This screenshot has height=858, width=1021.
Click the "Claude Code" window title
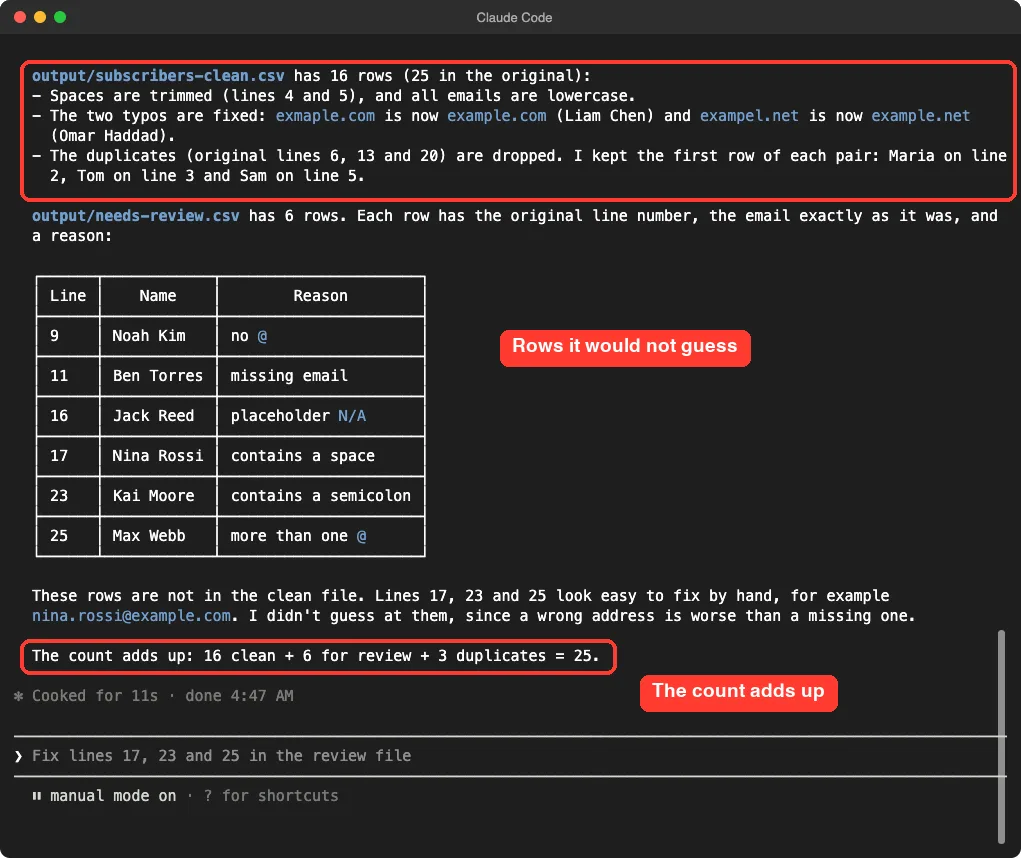coord(514,18)
